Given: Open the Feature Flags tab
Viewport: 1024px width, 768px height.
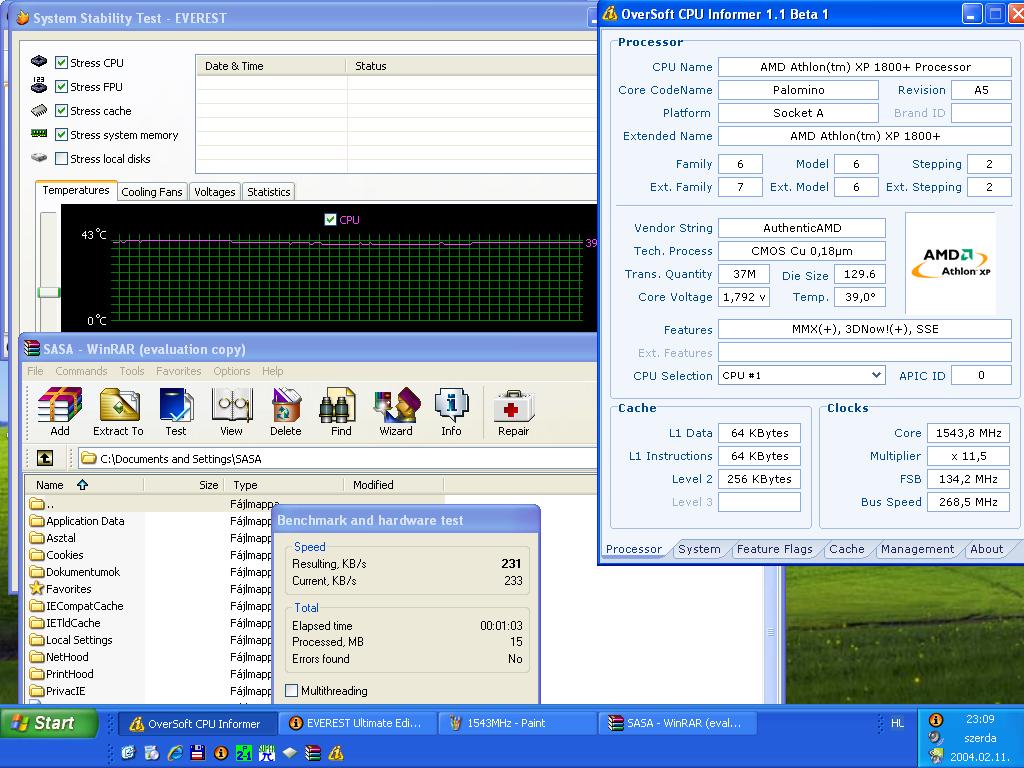Looking at the screenshot, I should (x=775, y=549).
